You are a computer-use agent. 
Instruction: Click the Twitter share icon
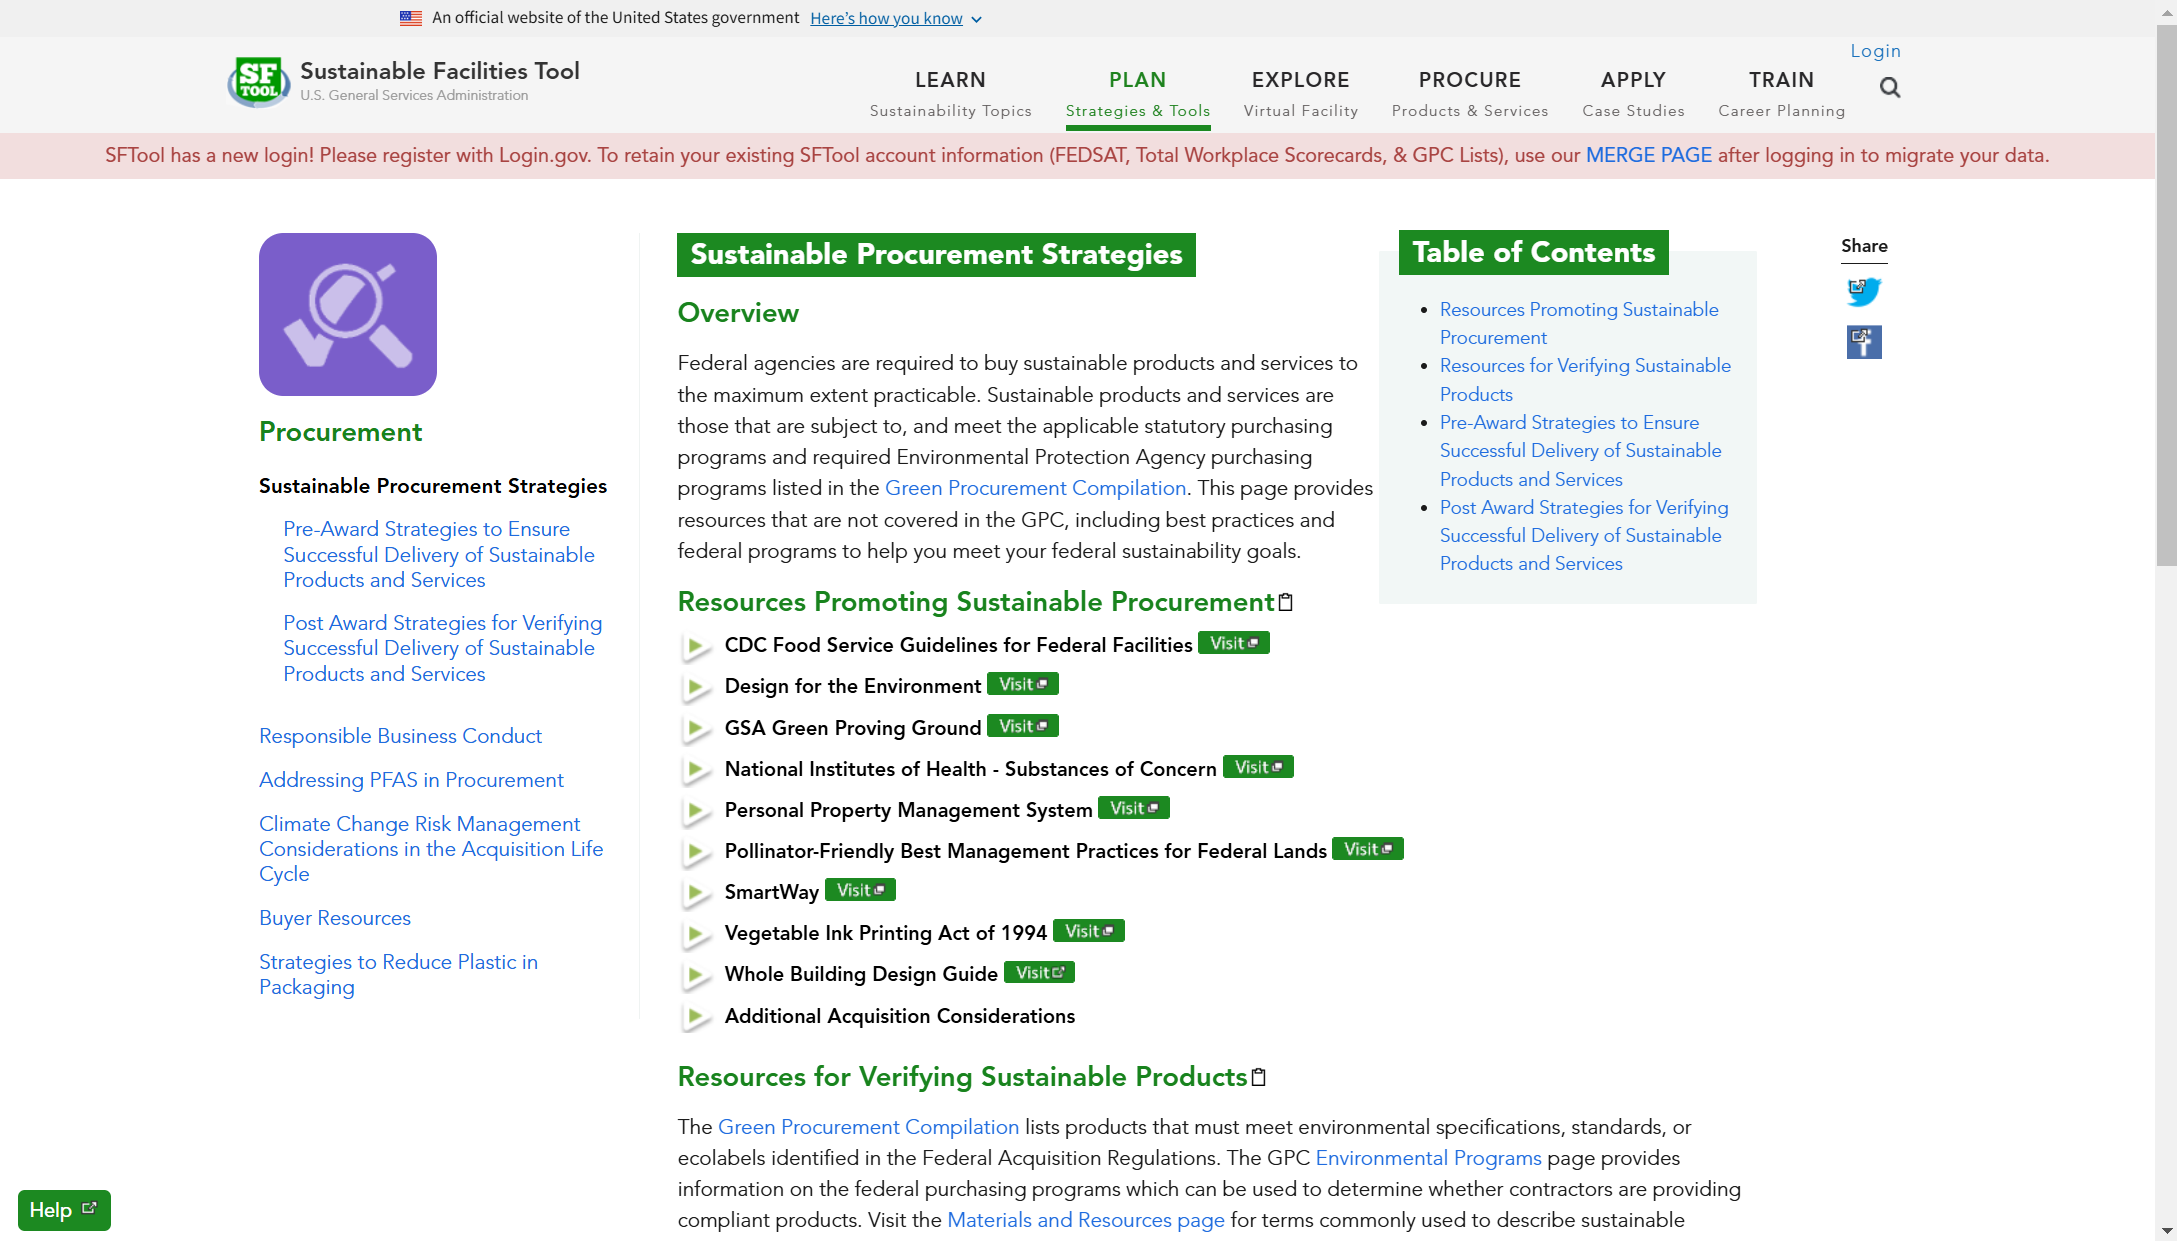pos(1863,290)
